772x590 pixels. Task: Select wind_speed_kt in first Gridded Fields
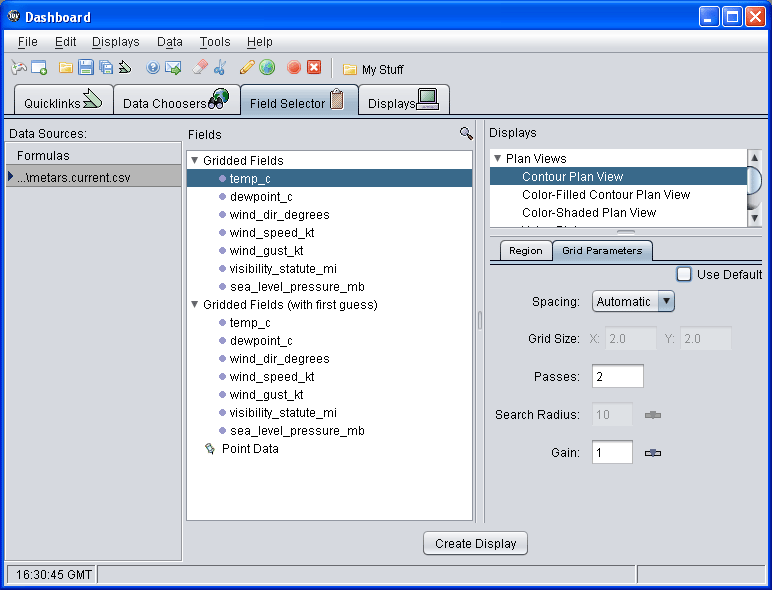271,232
